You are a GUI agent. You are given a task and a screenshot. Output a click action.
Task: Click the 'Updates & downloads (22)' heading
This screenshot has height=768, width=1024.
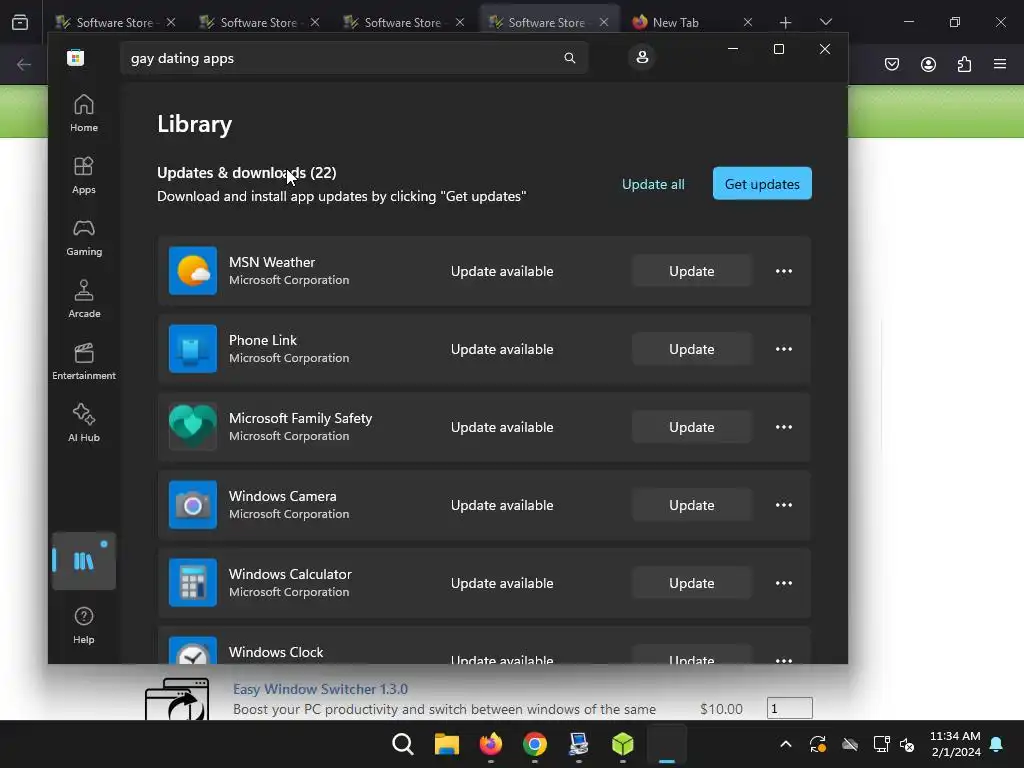(x=247, y=173)
